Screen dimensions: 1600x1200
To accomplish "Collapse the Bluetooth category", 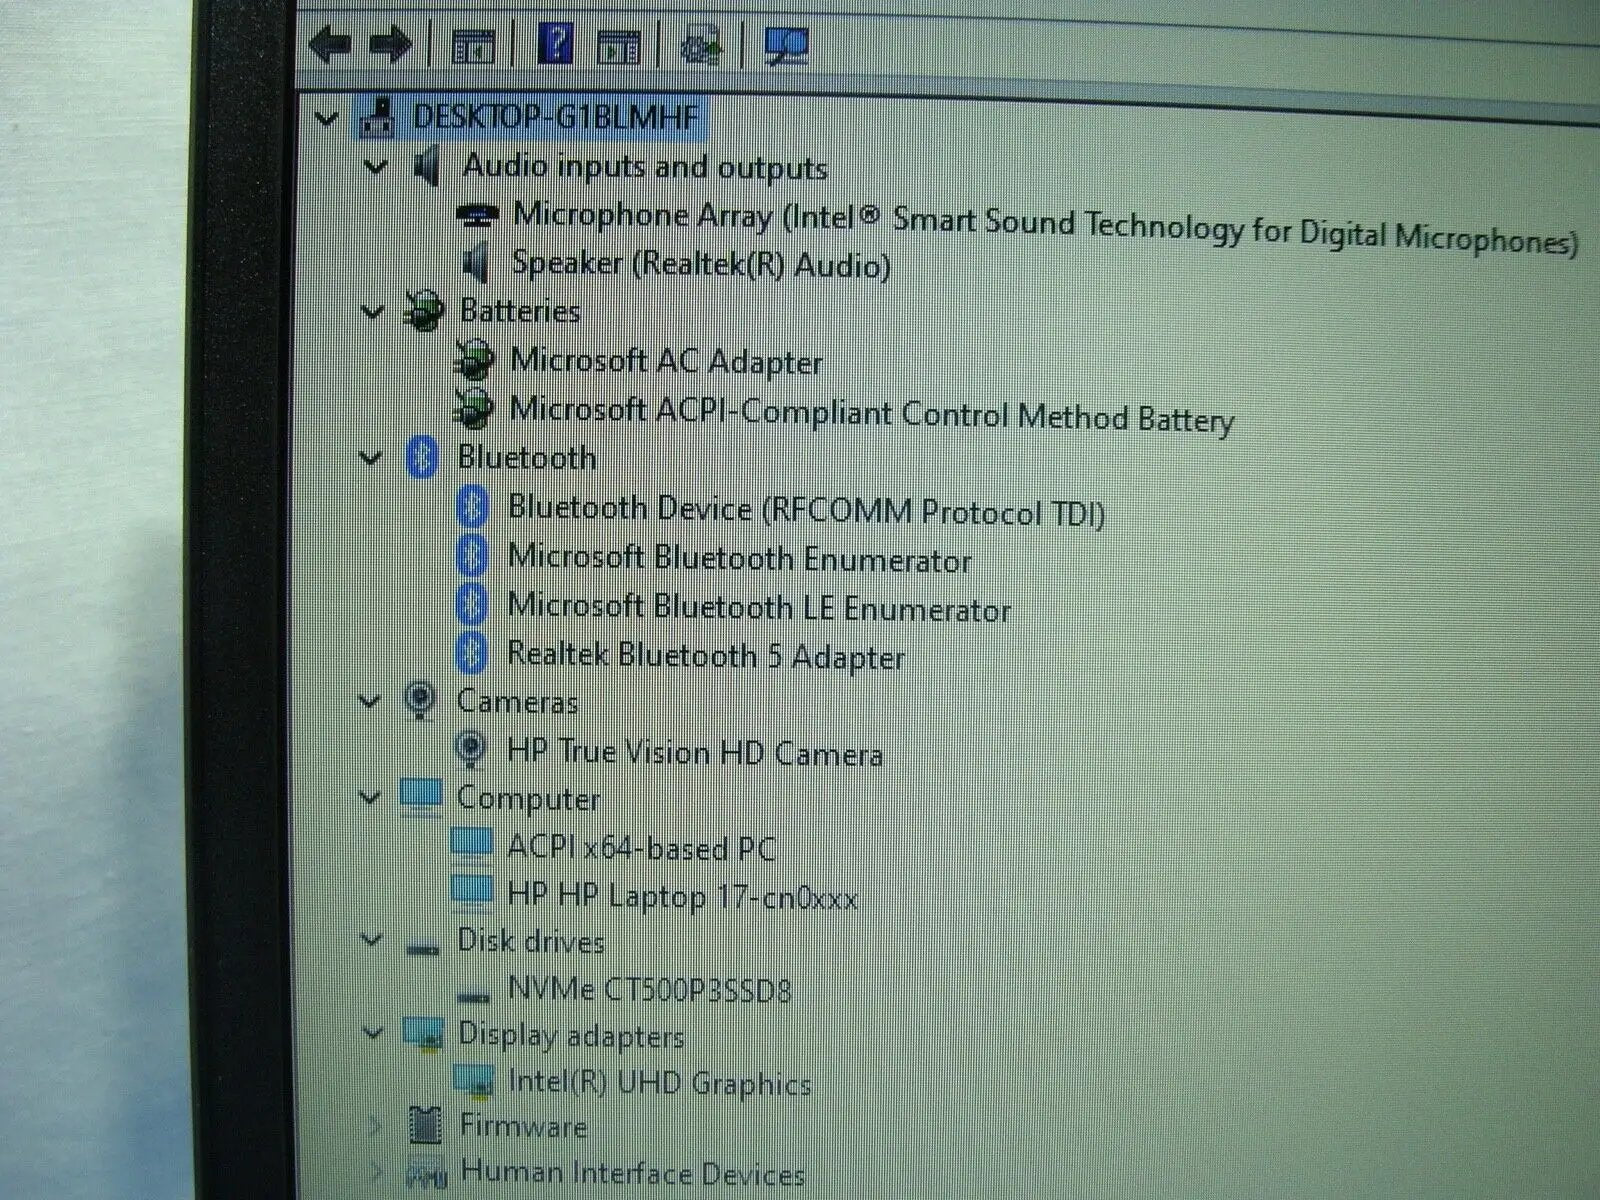I will (371, 458).
